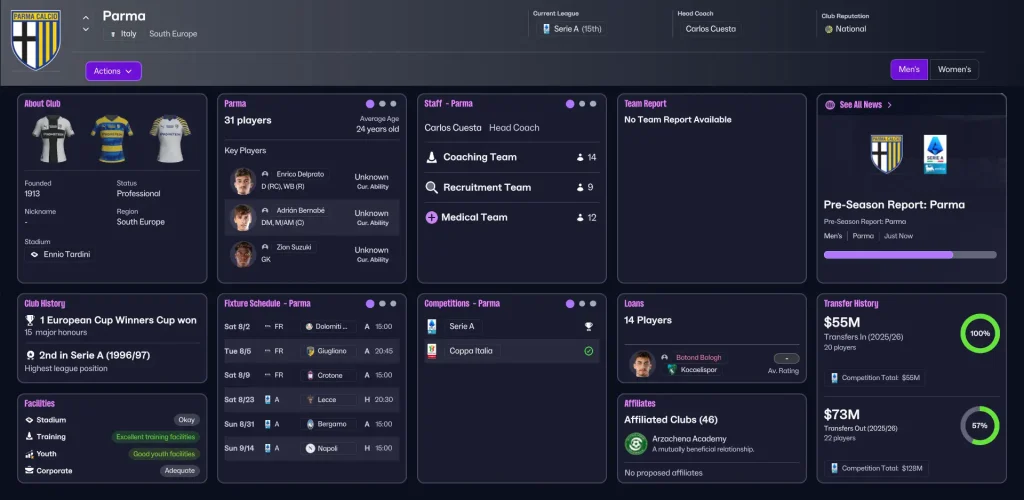1024x500 pixels.
Task: Click the Parma Calcio club crest
Action: tap(36, 40)
